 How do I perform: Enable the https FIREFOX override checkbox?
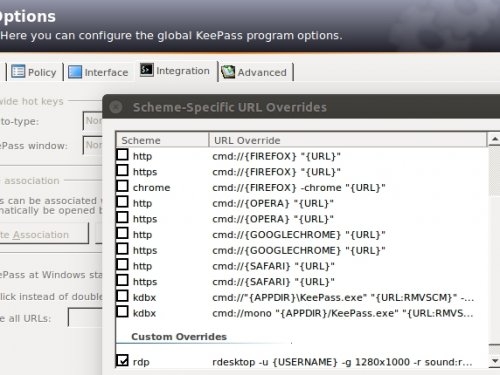(123, 170)
